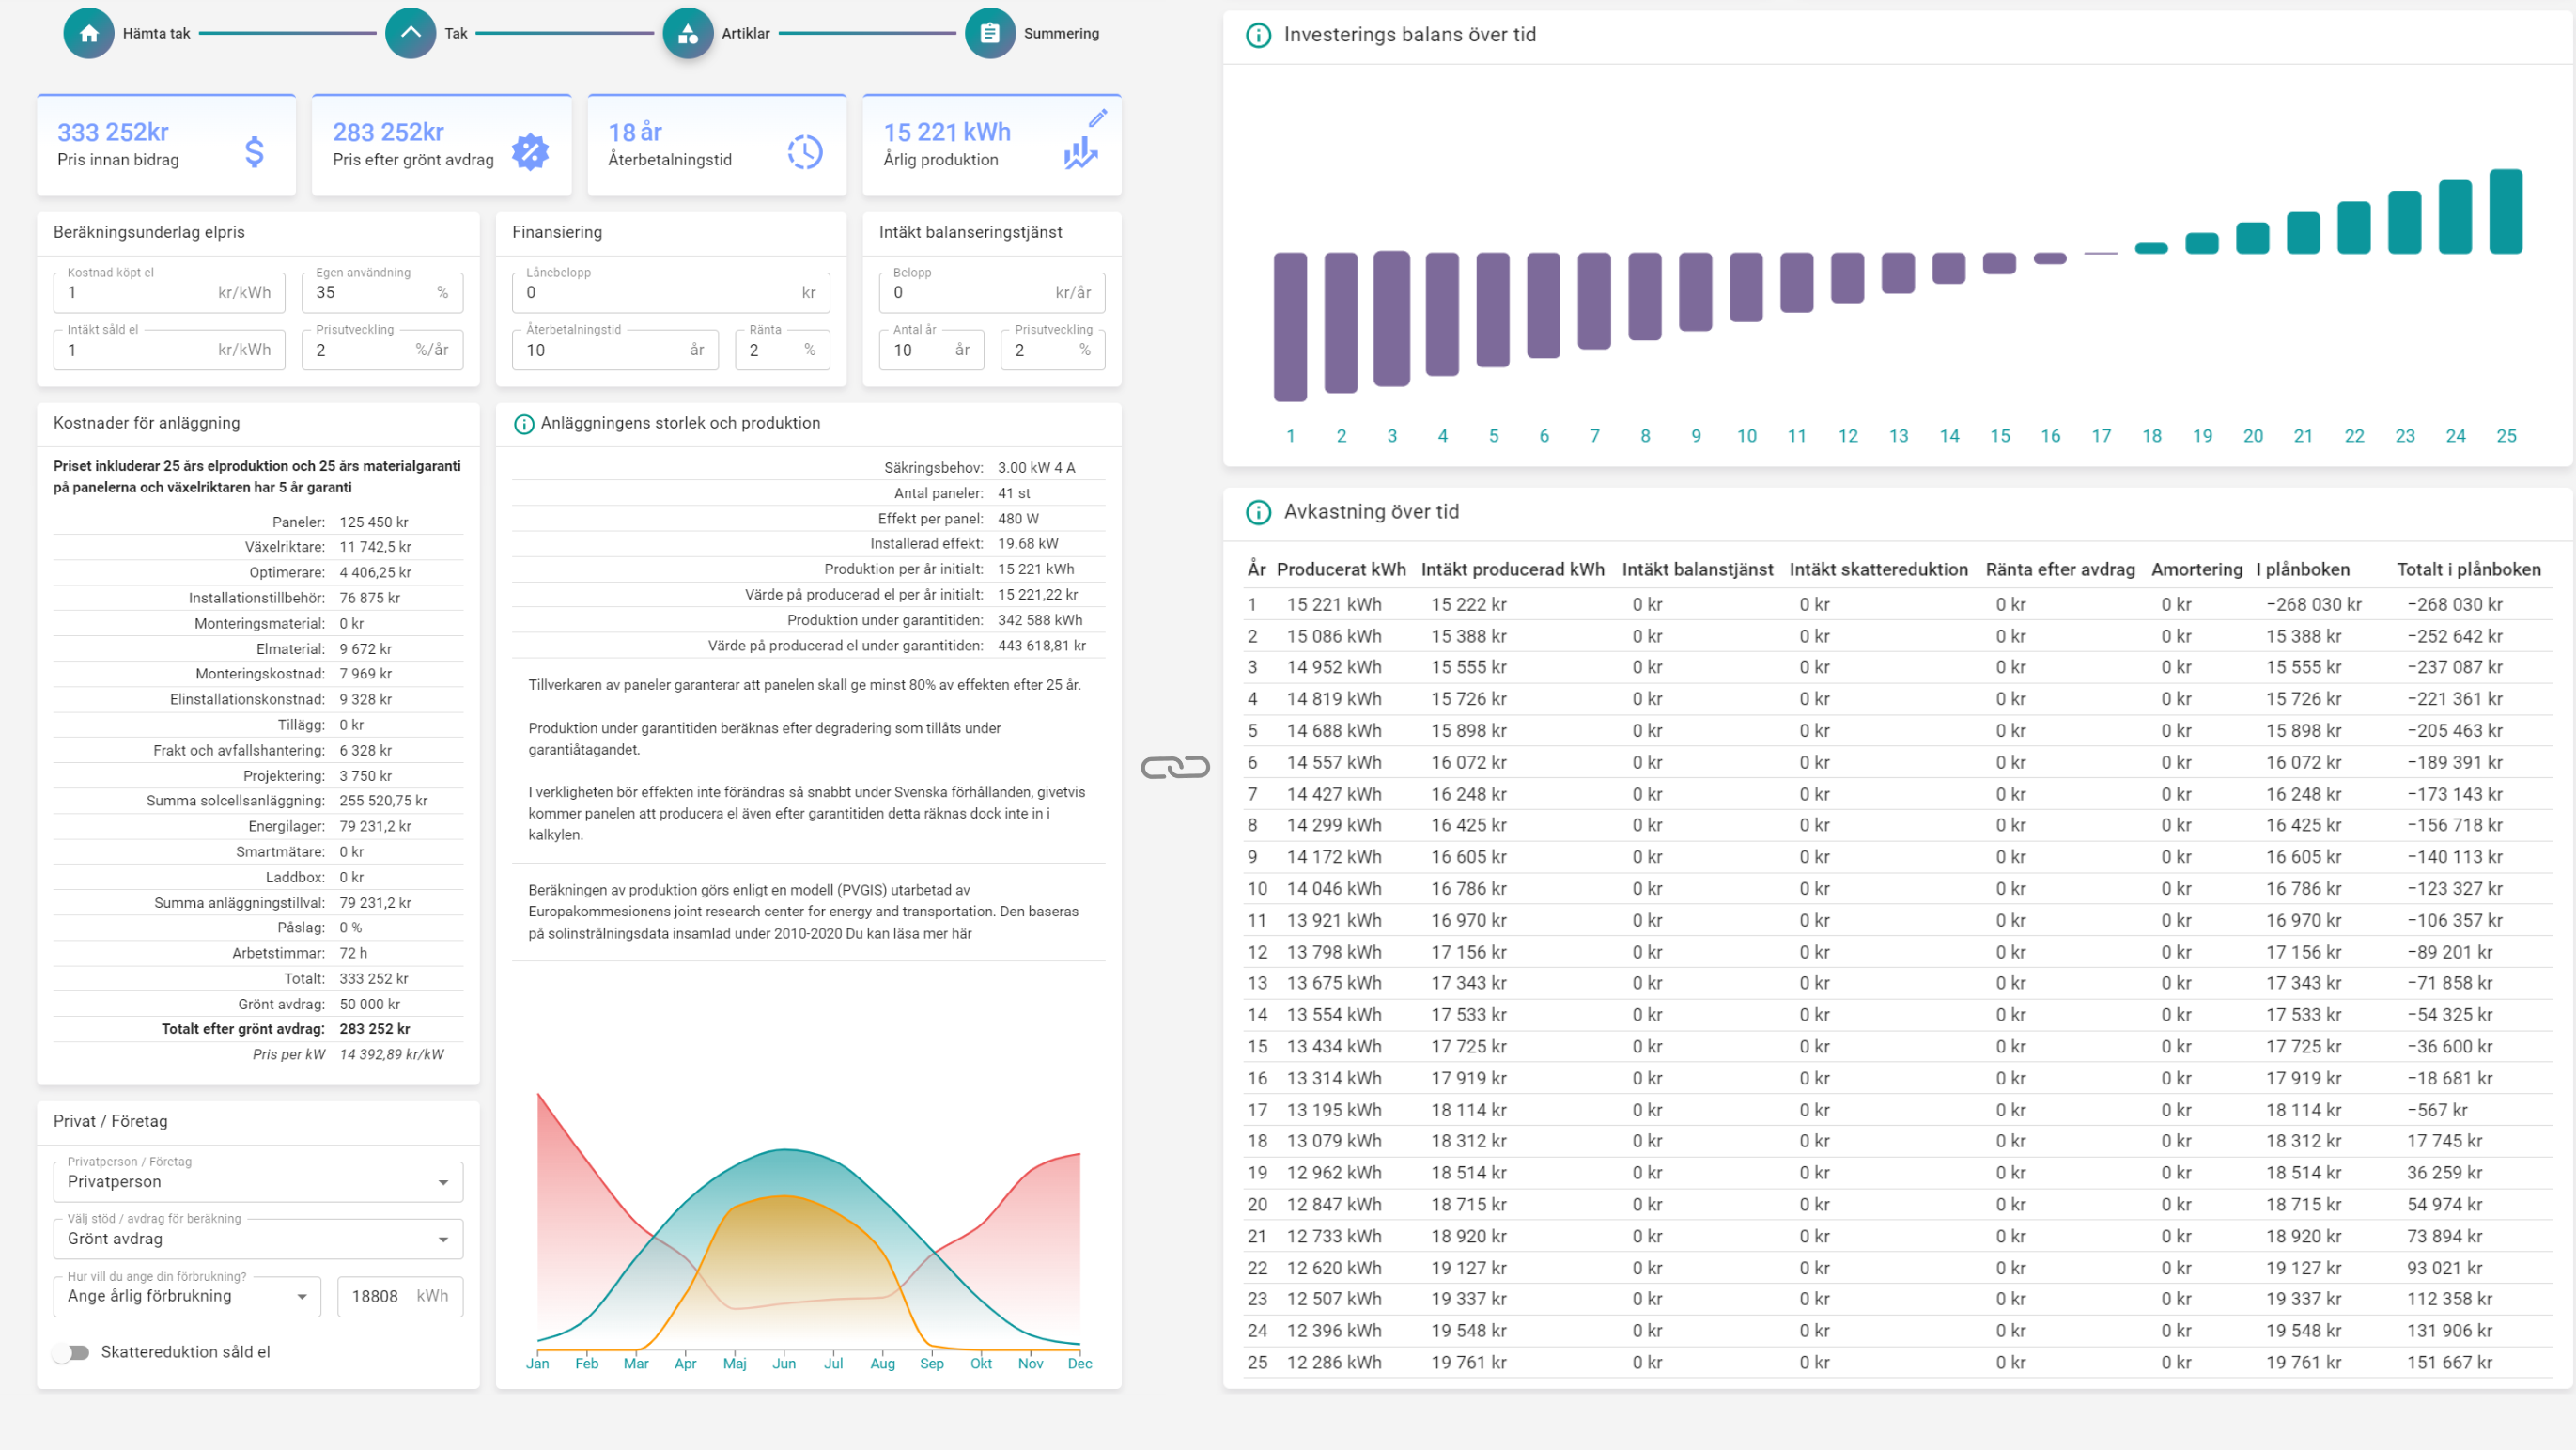Click the Kostnad köpt el input field
The height and width of the screenshot is (1450, 2576).
169,292
